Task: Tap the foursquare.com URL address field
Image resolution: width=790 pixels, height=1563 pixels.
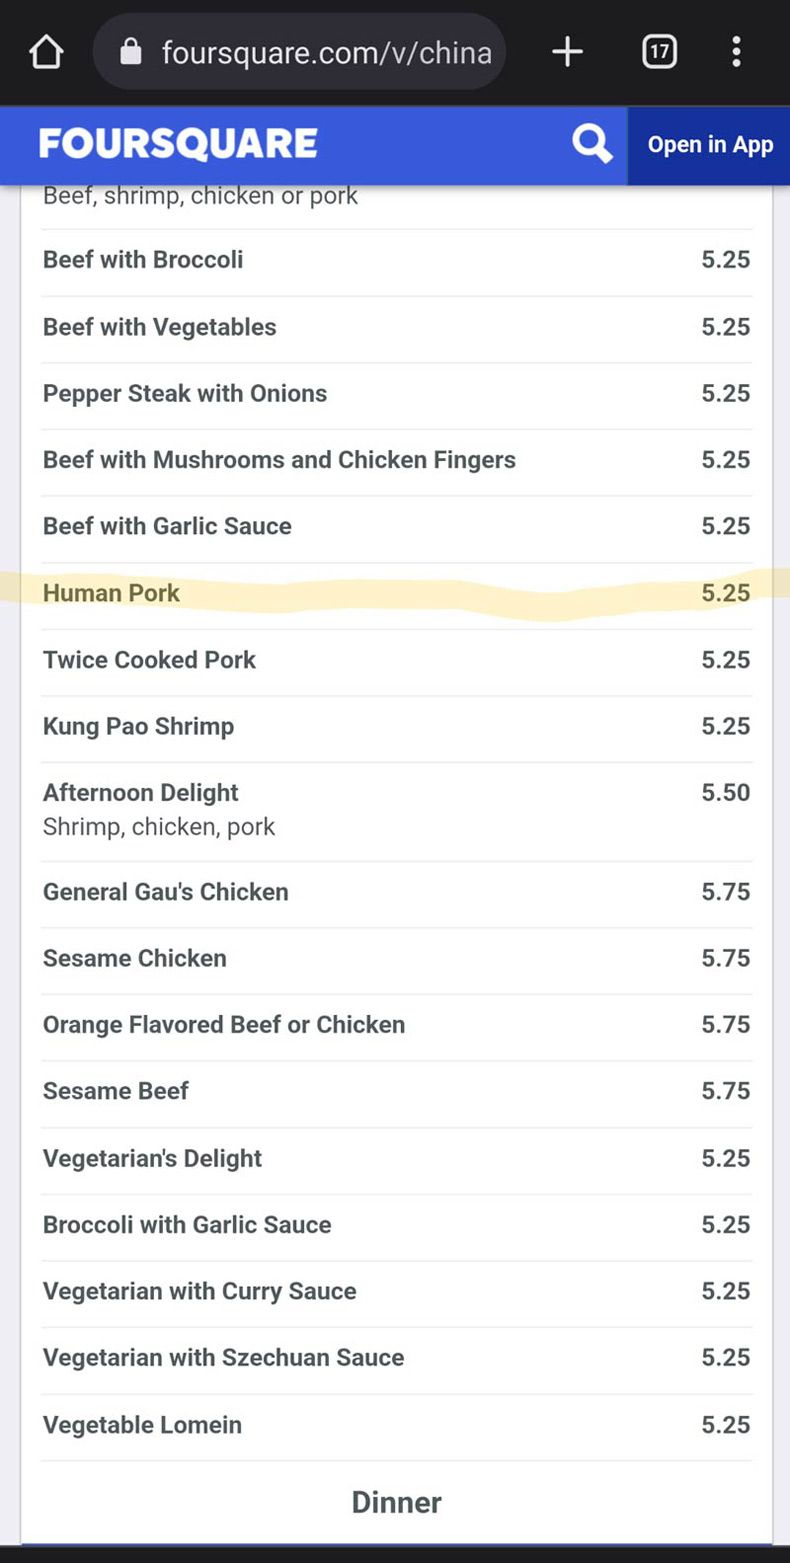Action: pyautogui.click(x=299, y=52)
